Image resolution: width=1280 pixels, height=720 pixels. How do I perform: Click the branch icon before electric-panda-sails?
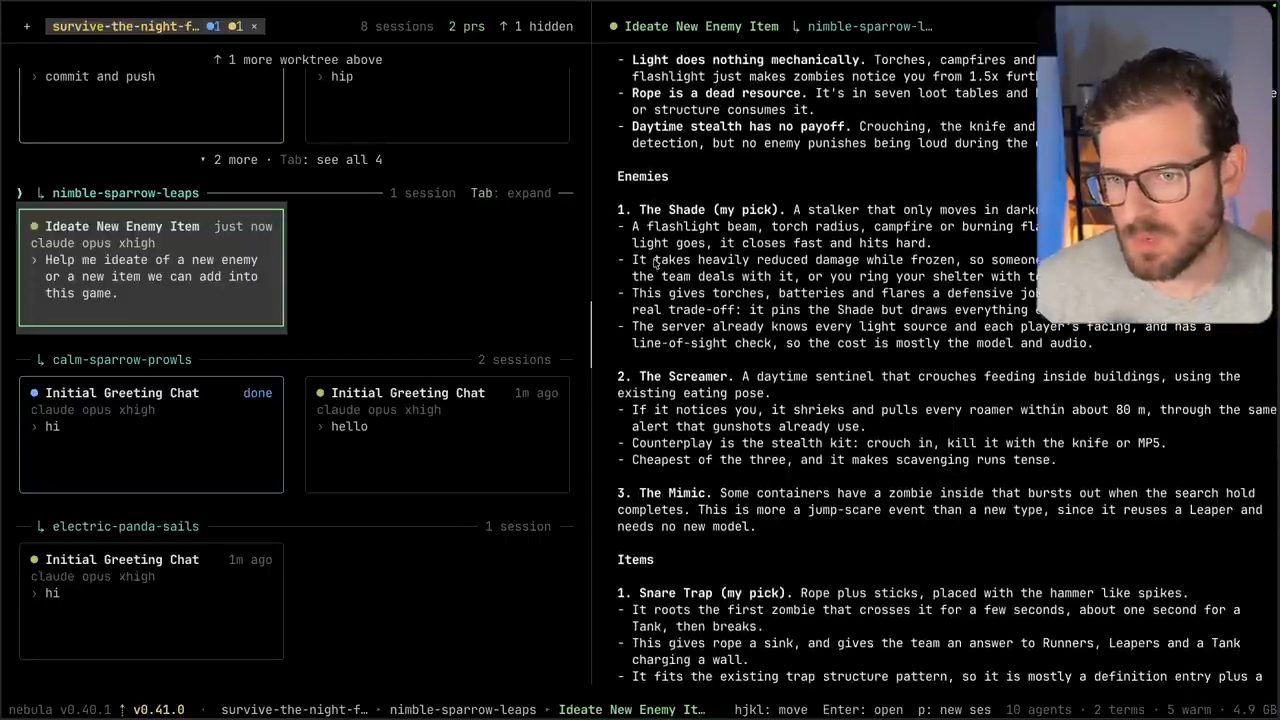[40, 527]
